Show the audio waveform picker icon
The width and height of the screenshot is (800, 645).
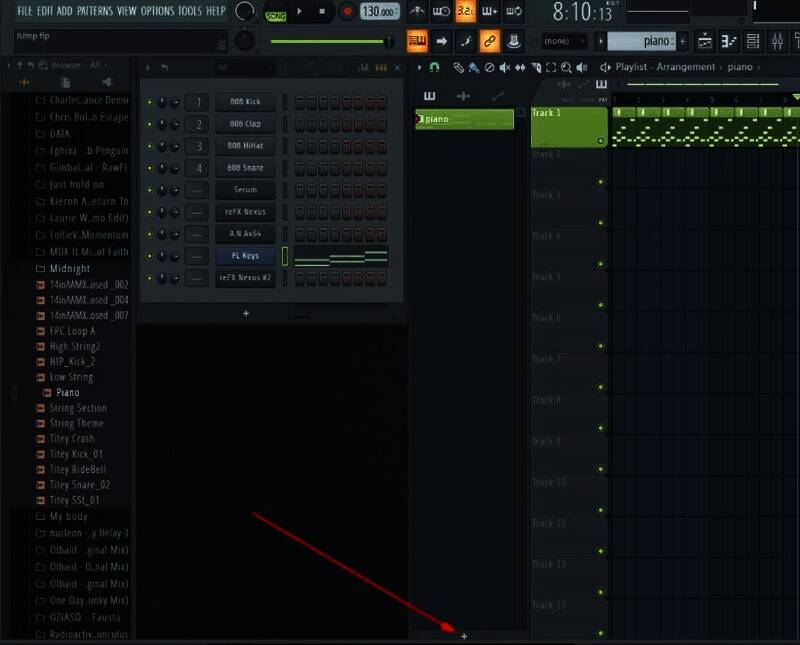click(463, 96)
